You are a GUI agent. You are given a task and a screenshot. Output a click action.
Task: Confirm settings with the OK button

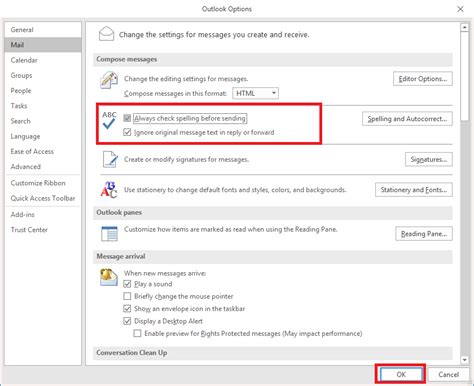tap(401, 374)
